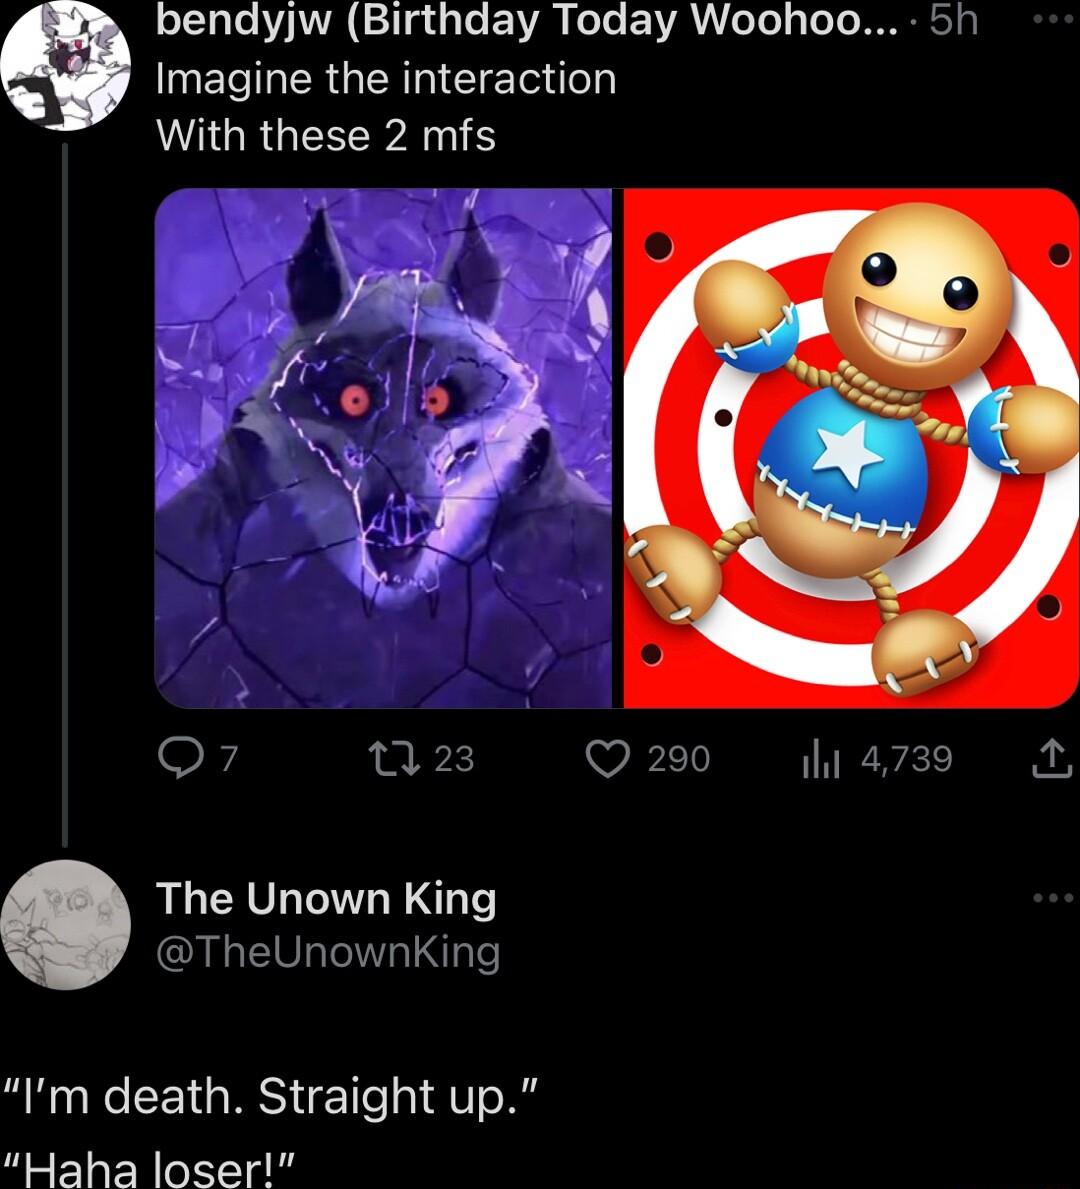This screenshot has height=1189, width=1080.
Task: Open three-dot menu on bendyjw's tweet
Action: (x=1052, y=21)
